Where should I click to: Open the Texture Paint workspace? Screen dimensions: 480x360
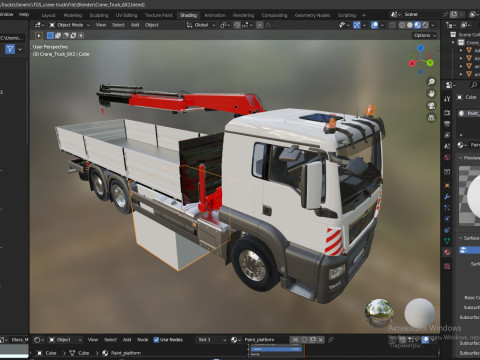[x=159, y=15]
